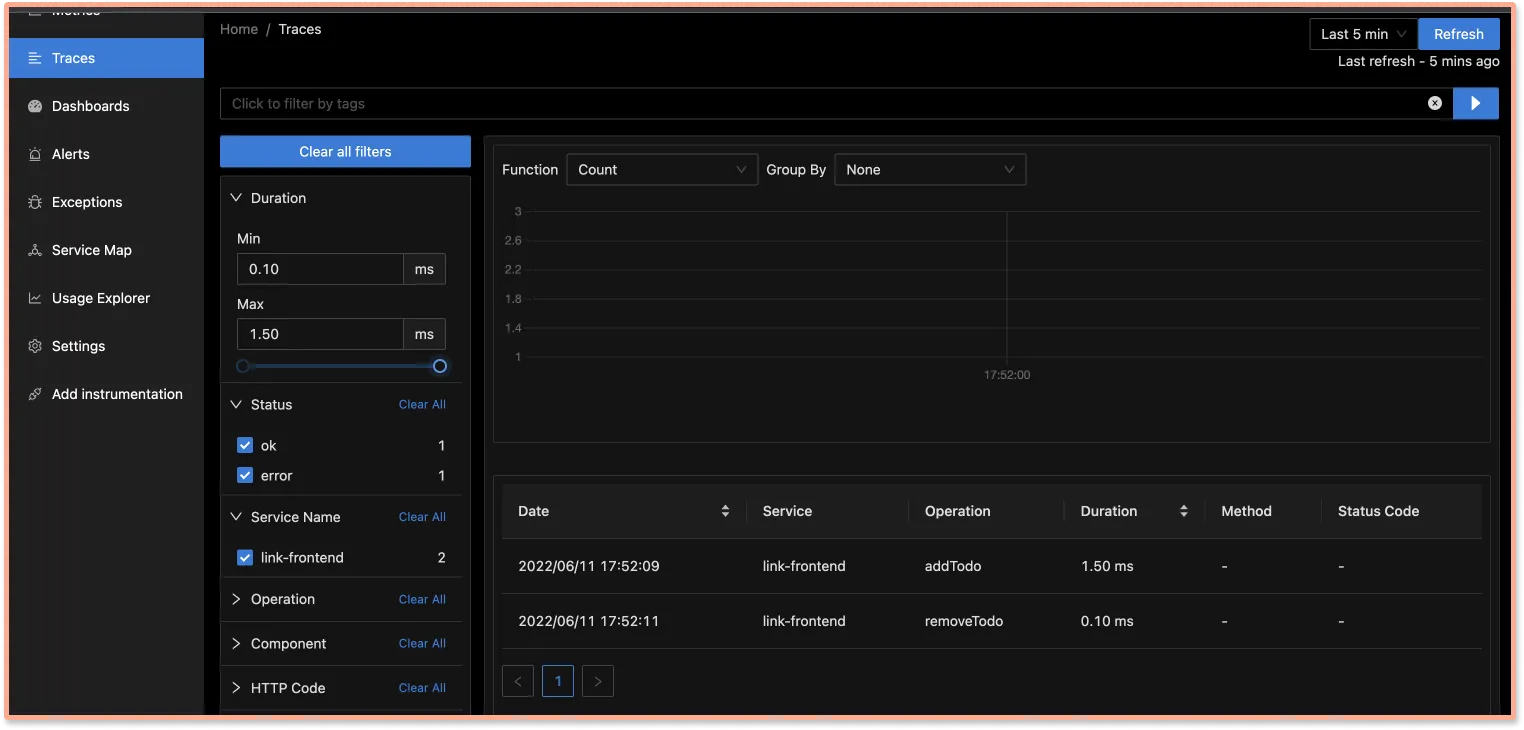
Task: Open Settings in the sidebar
Action: (106, 346)
